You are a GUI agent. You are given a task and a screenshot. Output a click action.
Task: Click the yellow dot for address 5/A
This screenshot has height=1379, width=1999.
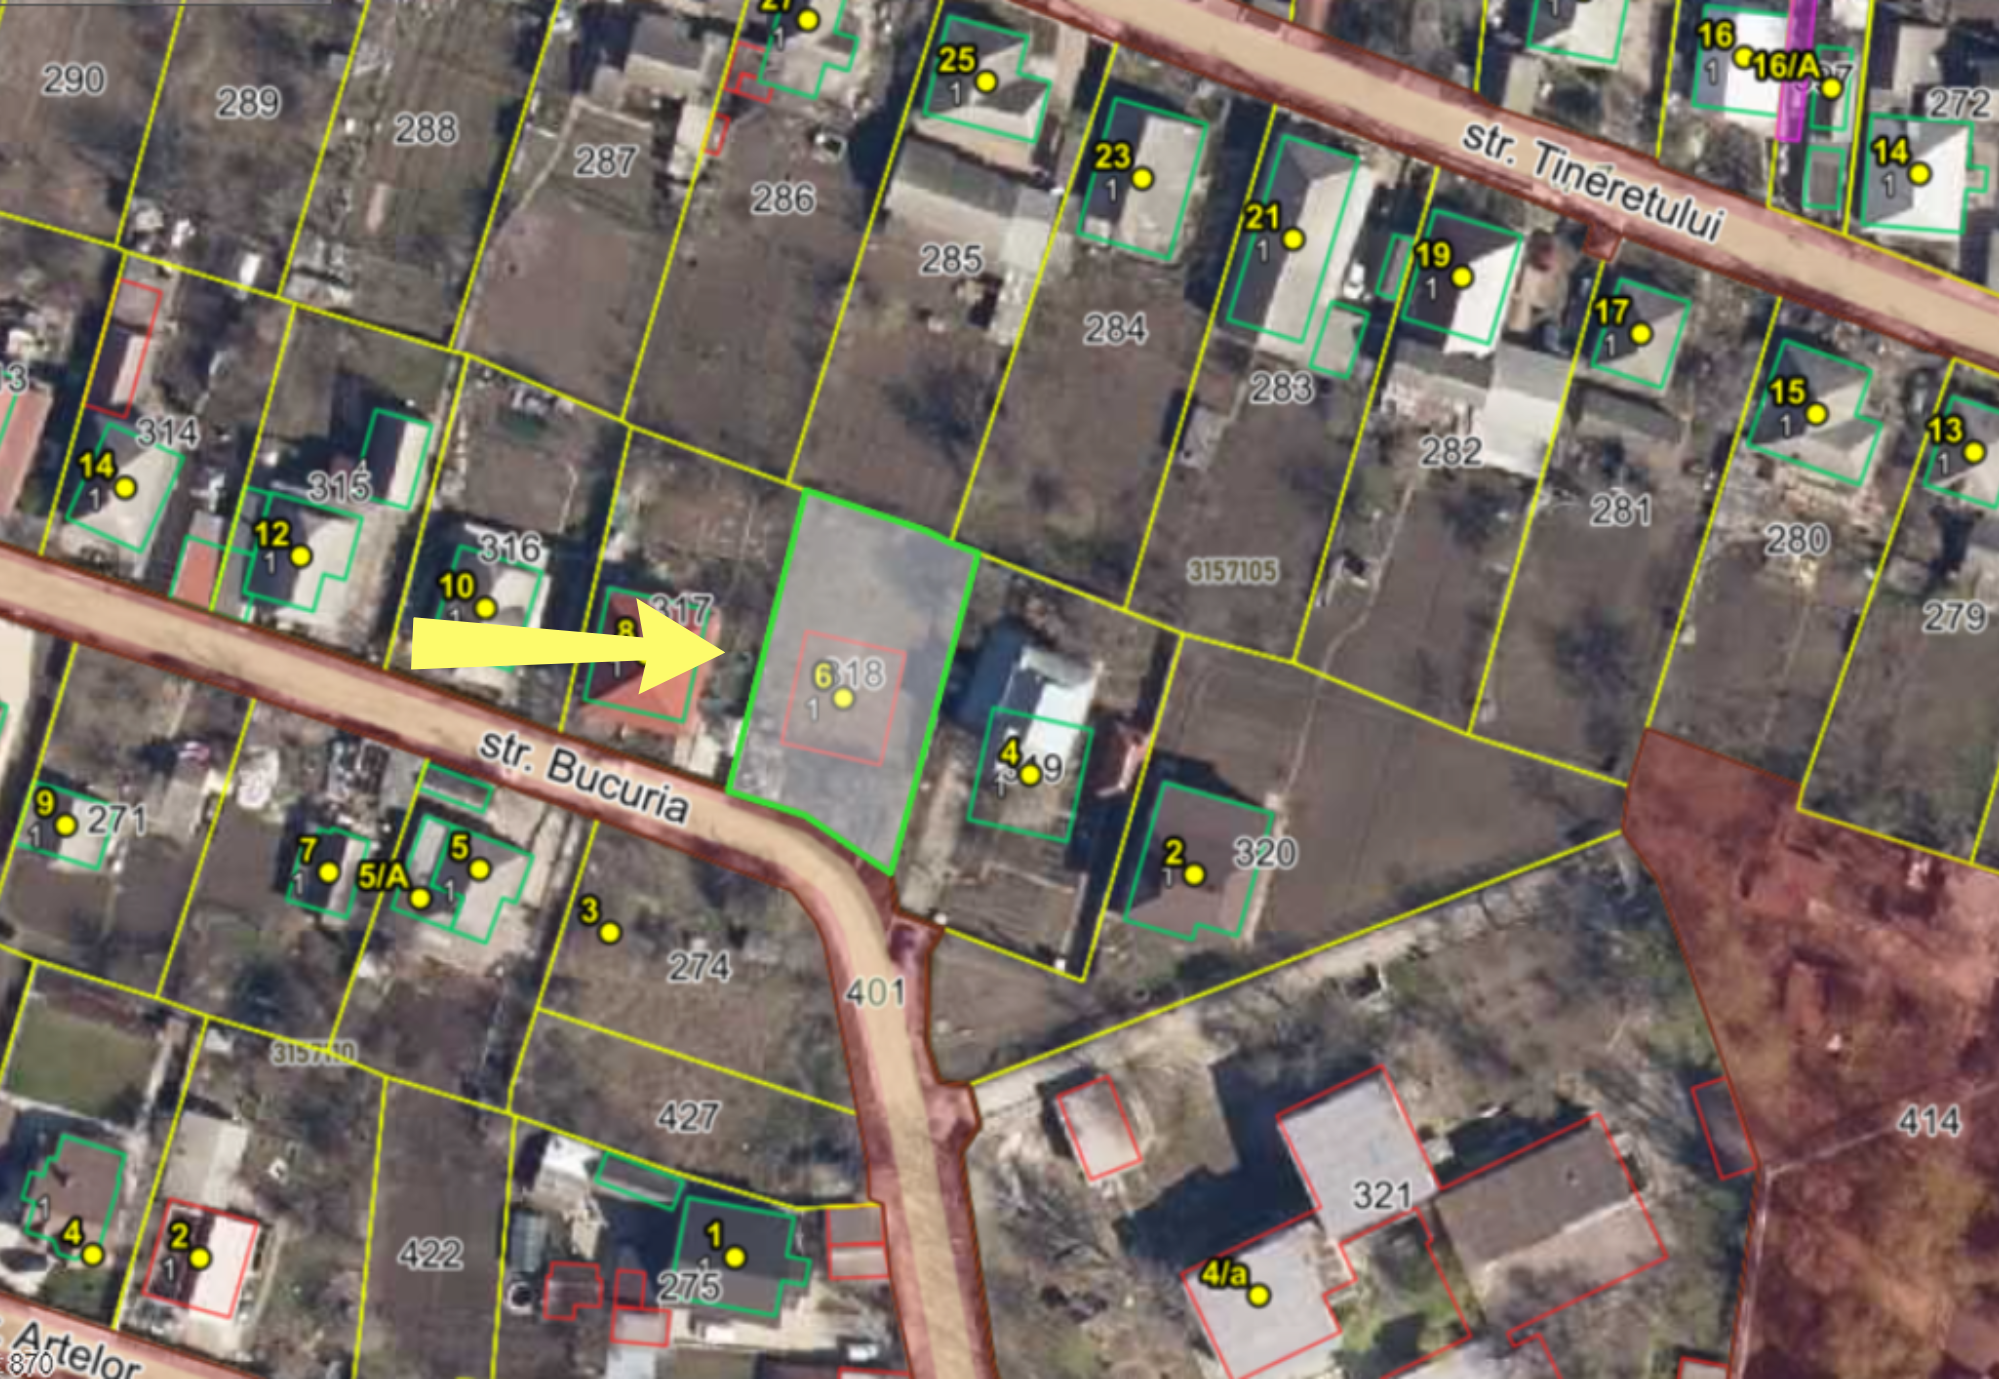click(421, 898)
